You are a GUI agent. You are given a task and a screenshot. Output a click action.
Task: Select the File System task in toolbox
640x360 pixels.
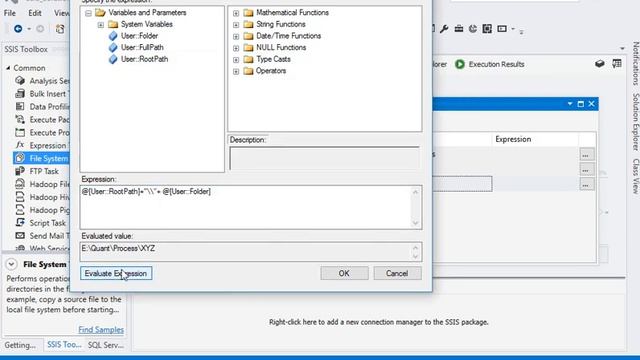click(x=42, y=158)
